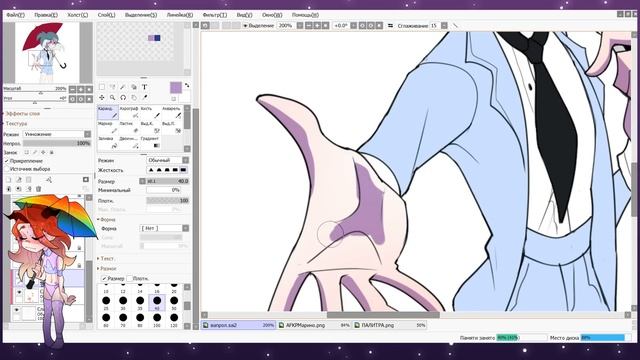This screenshot has width=640, height=360.
Task: Choose the Заливка bucket fill tool
Action: (108, 142)
